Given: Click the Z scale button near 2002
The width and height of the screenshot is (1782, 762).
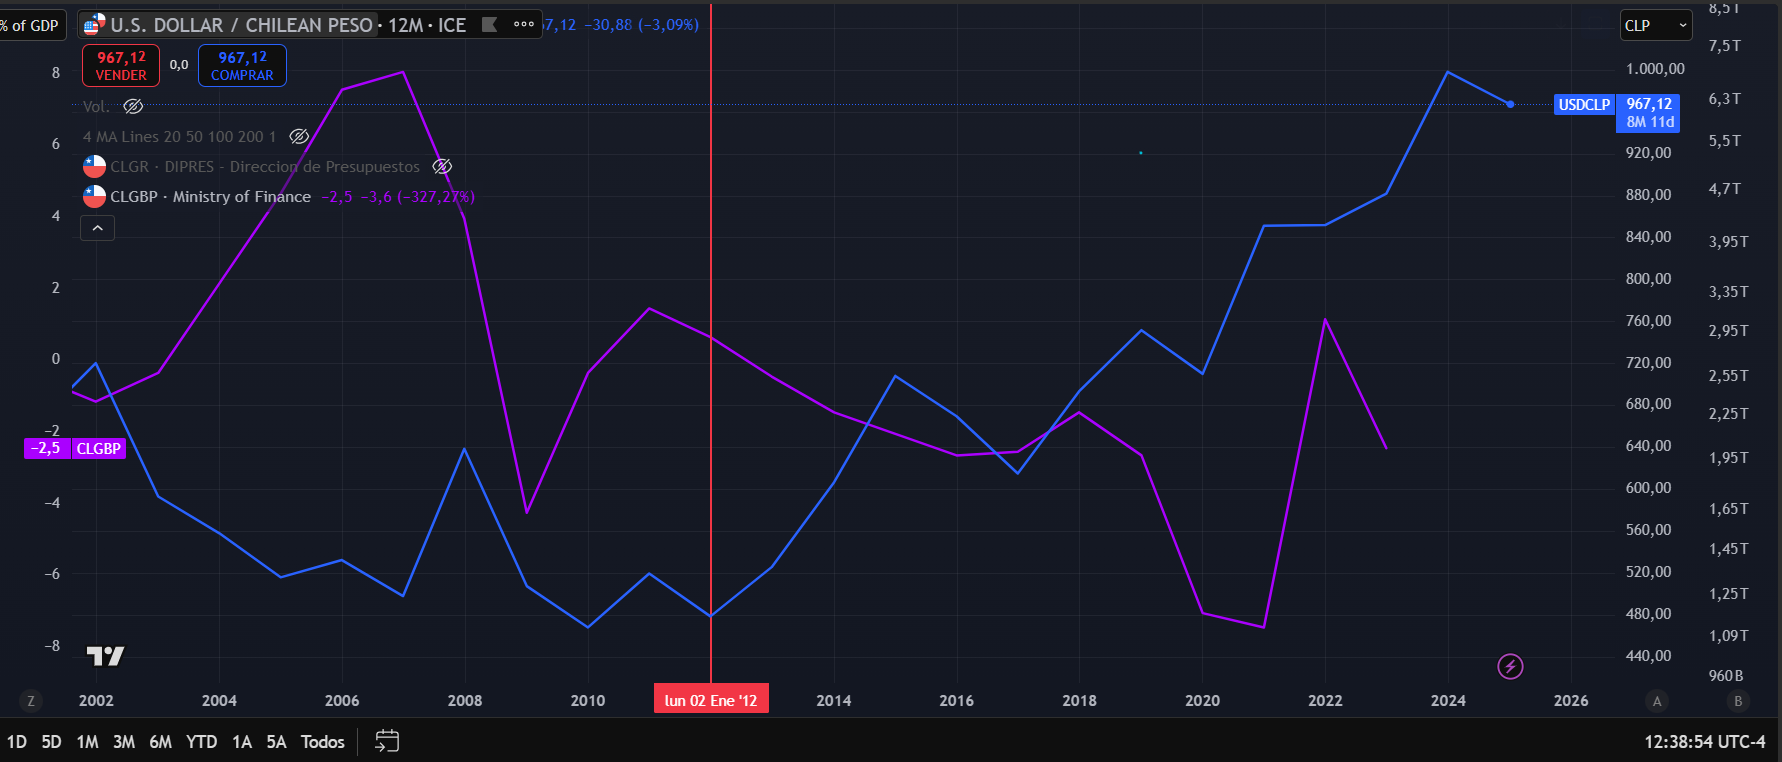Looking at the screenshot, I should click(31, 701).
